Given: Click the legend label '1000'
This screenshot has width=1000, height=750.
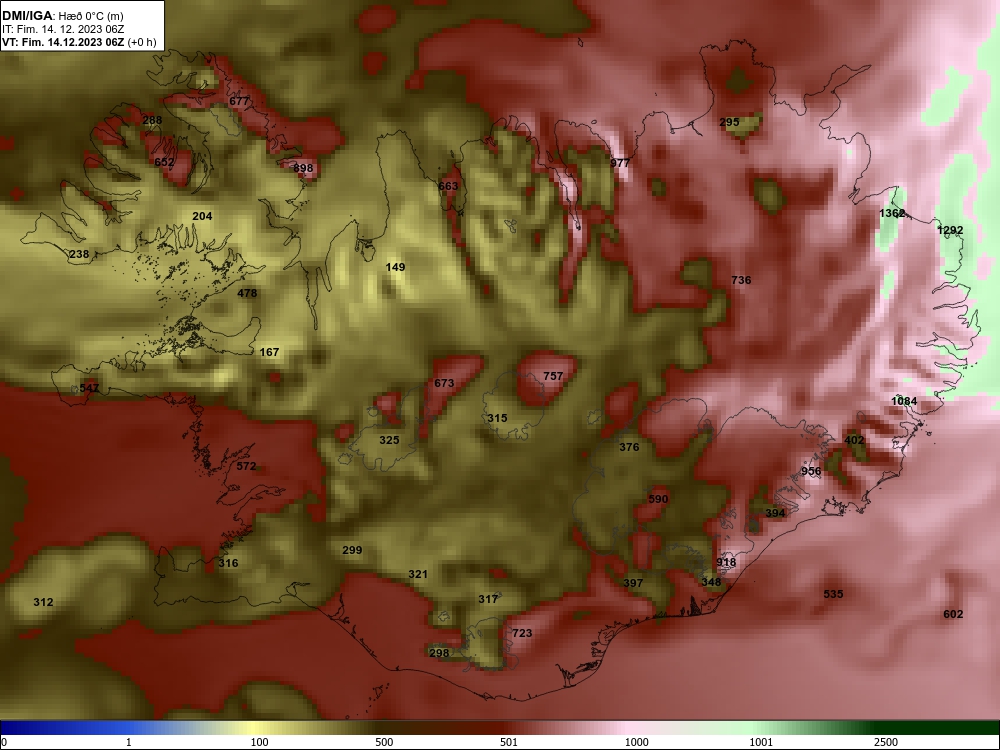Looking at the screenshot, I should pyautogui.click(x=636, y=742).
